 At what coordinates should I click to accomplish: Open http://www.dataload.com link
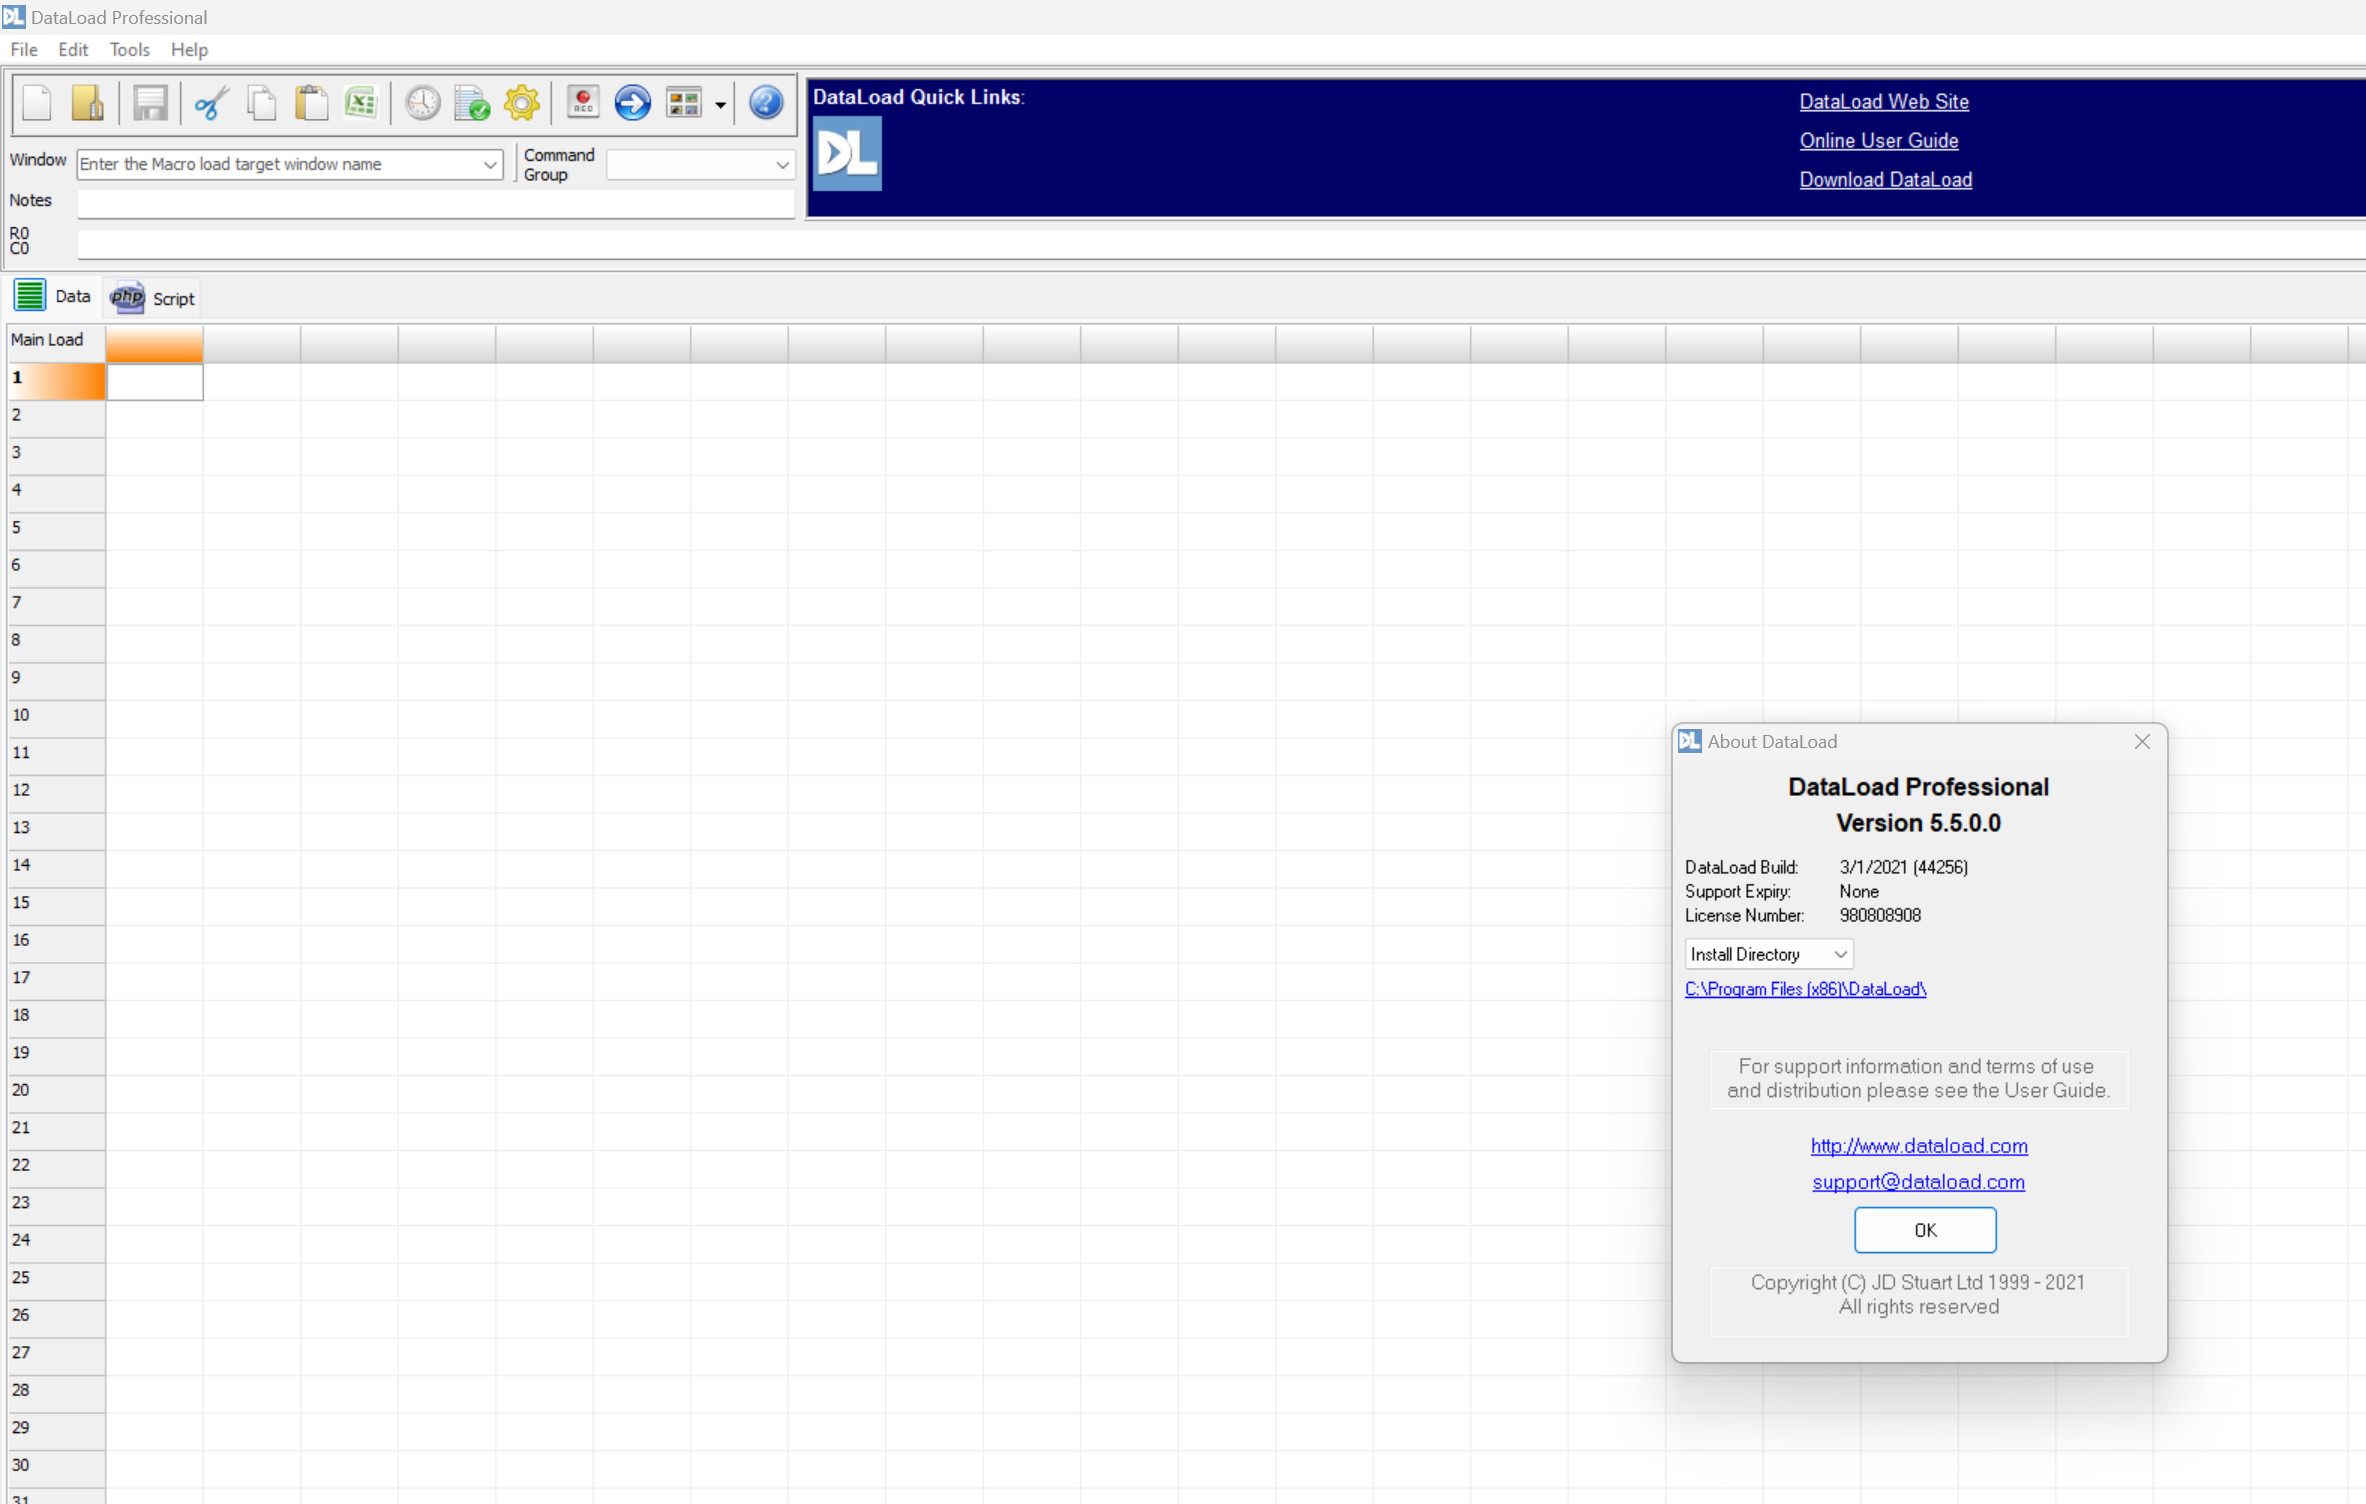click(x=1919, y=1146)
